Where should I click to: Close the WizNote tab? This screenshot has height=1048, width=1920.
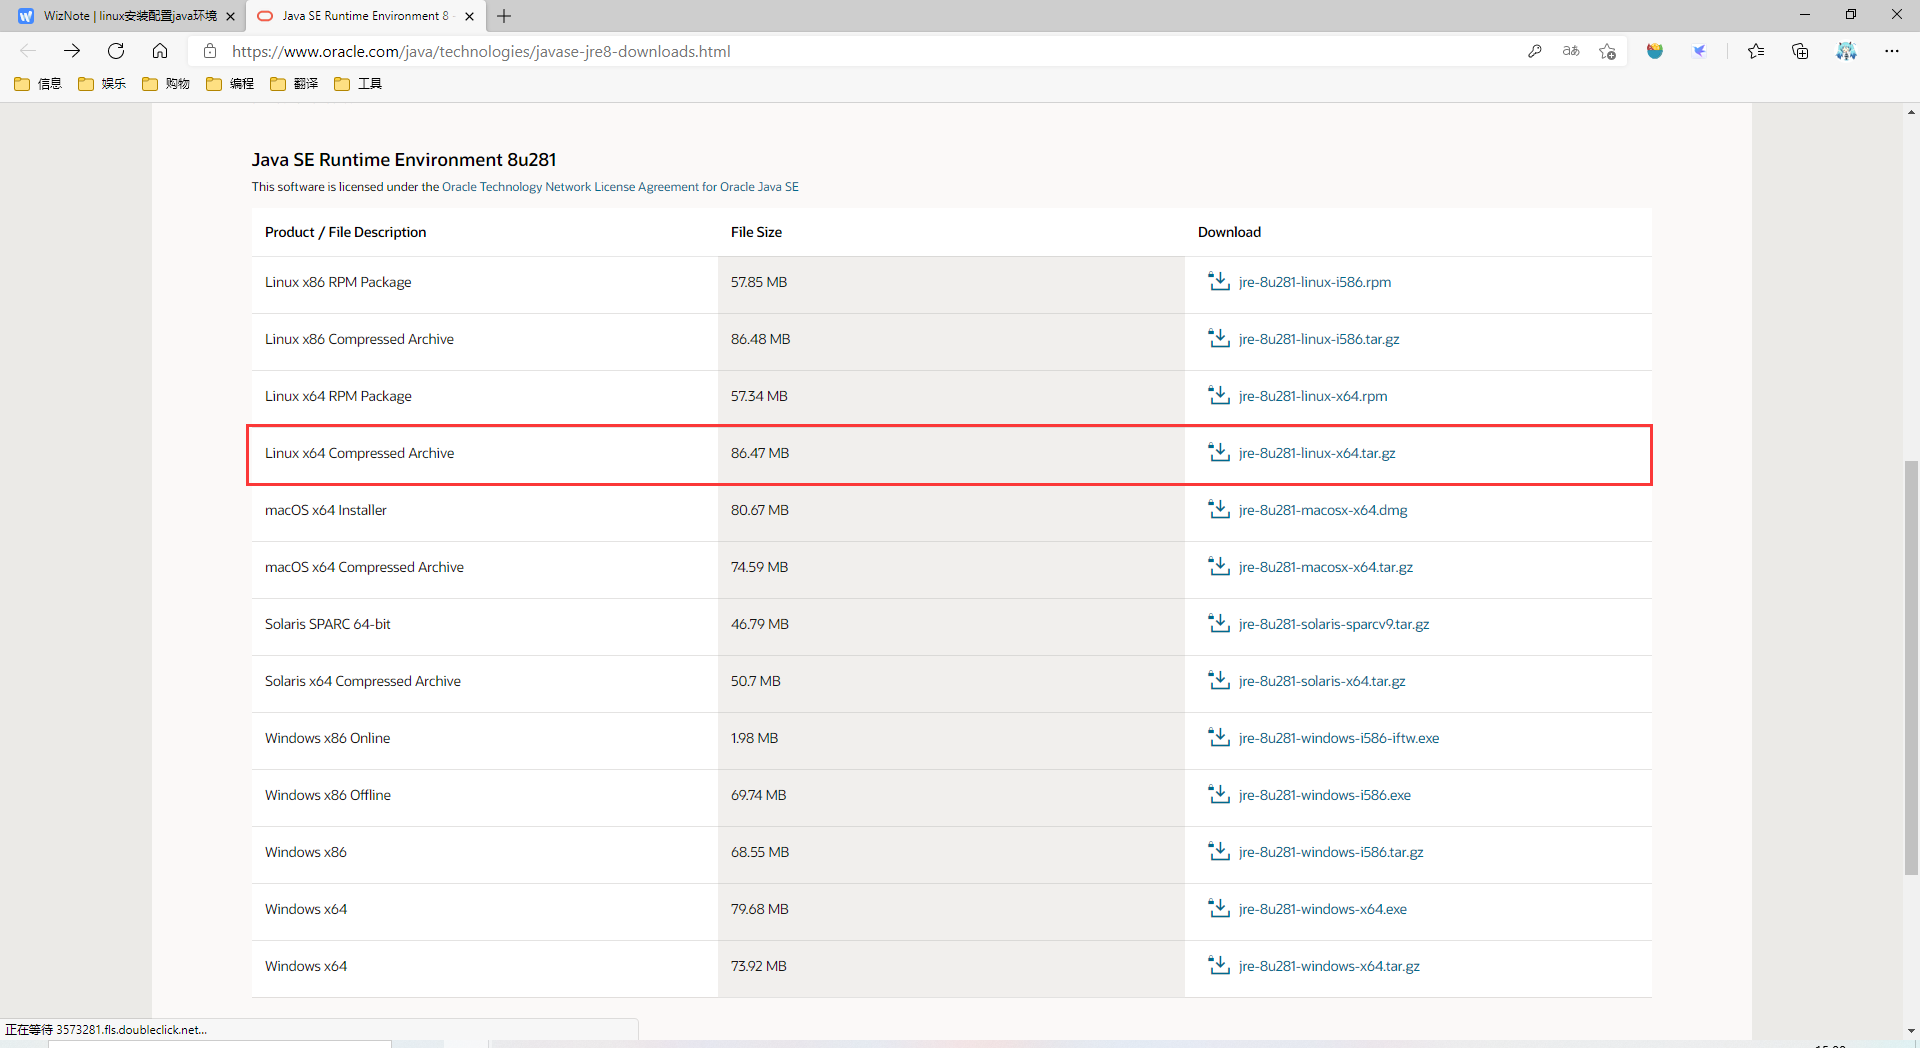(x=230, y=16)
